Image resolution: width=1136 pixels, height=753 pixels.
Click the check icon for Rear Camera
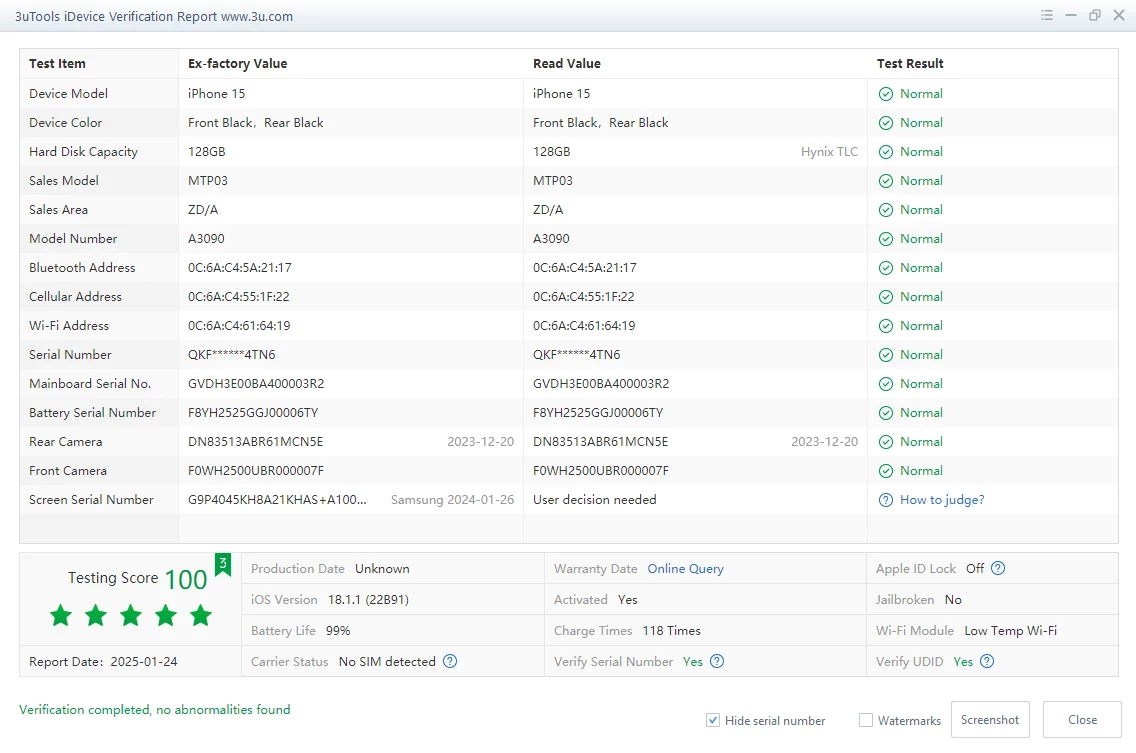(885, 442)
